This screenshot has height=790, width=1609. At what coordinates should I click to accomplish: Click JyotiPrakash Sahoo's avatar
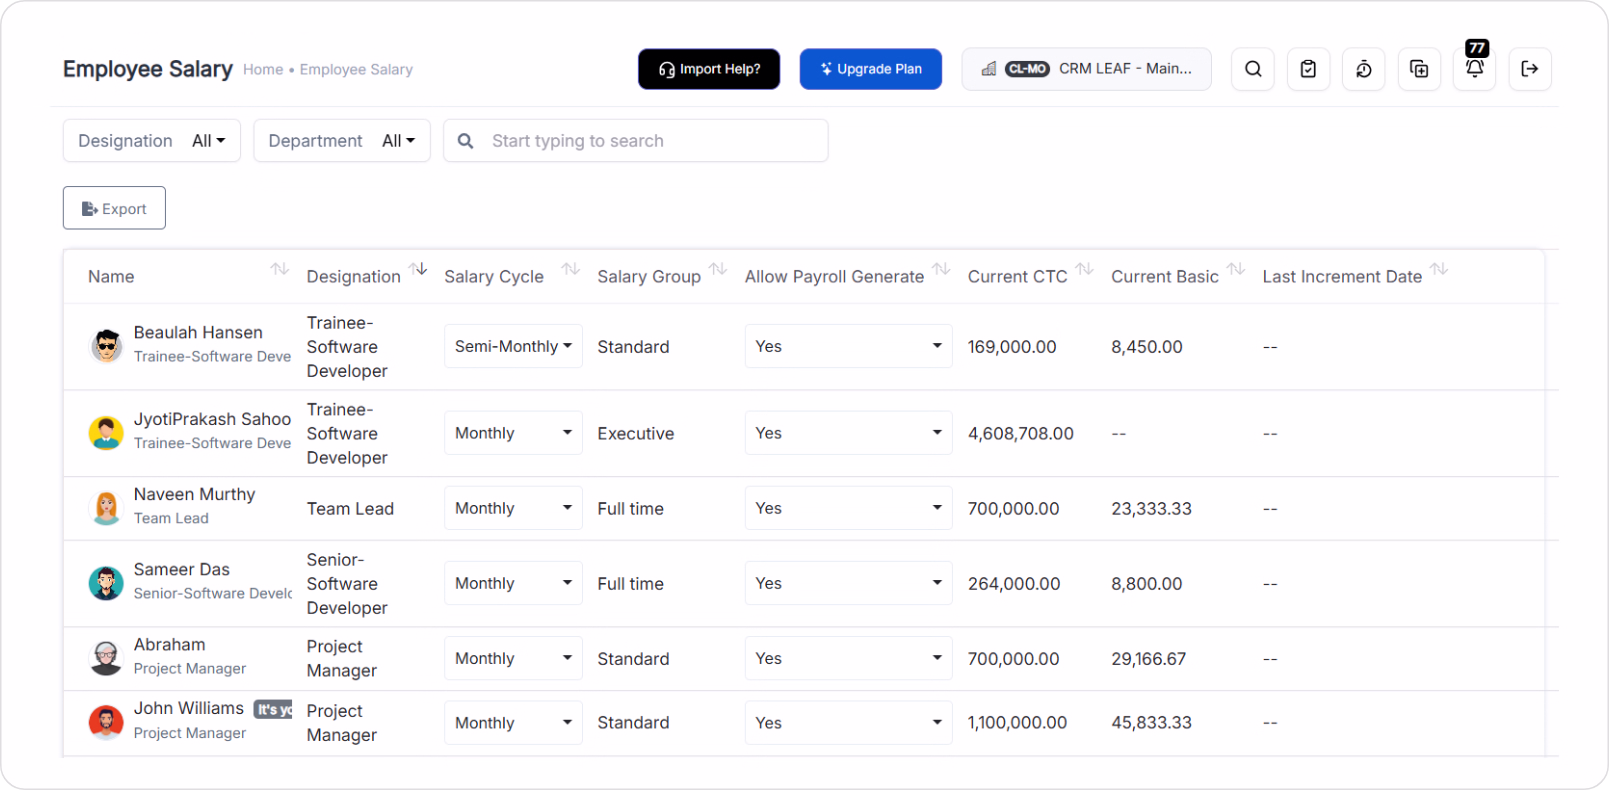106,433
